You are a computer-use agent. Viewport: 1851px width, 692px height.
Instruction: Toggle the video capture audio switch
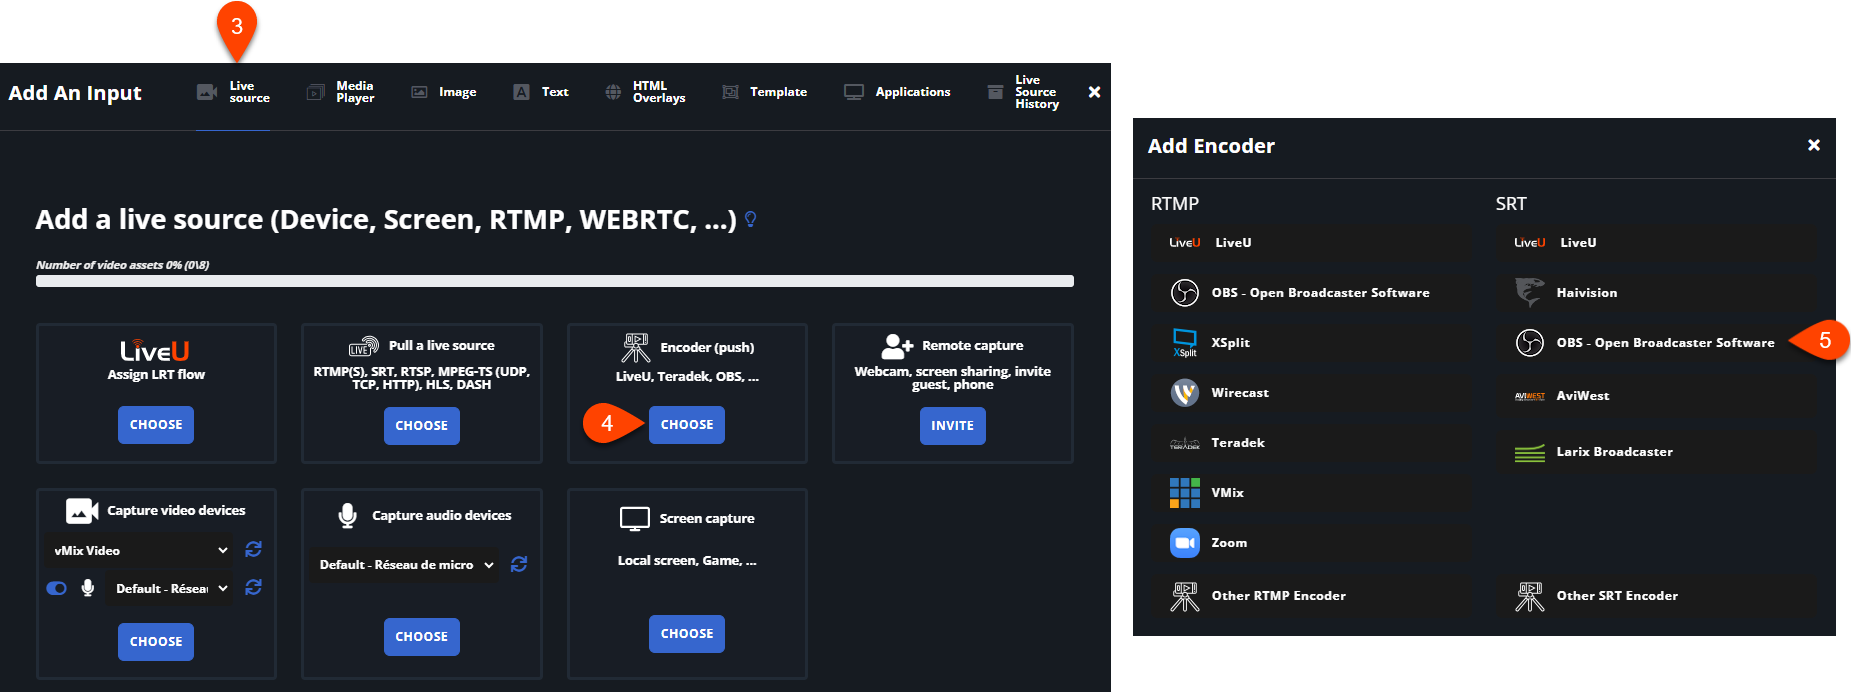tap(57, 588)
